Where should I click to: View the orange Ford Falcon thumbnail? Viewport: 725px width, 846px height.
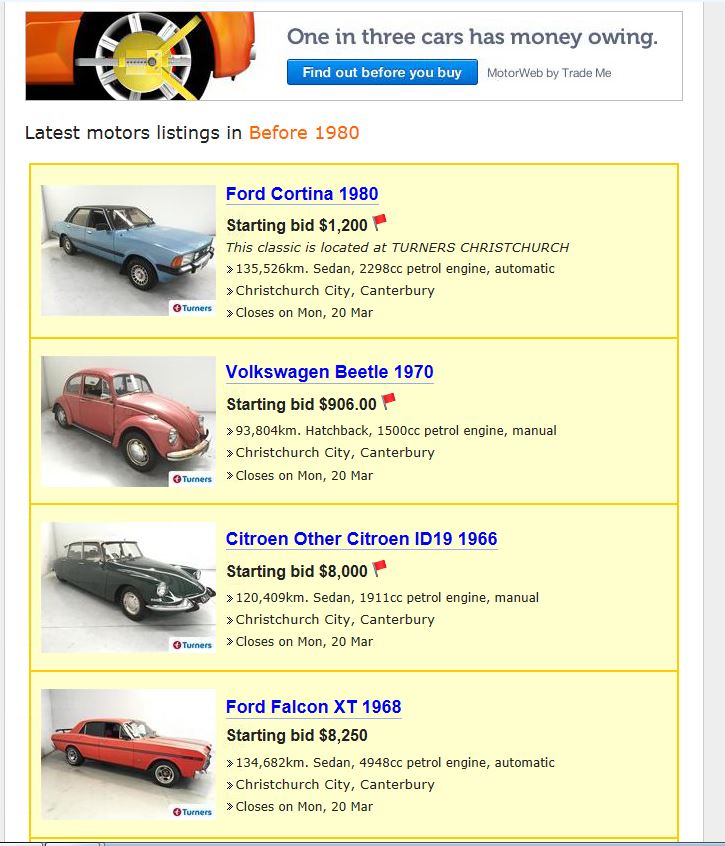pyautogui.click(x=128, y=754)
